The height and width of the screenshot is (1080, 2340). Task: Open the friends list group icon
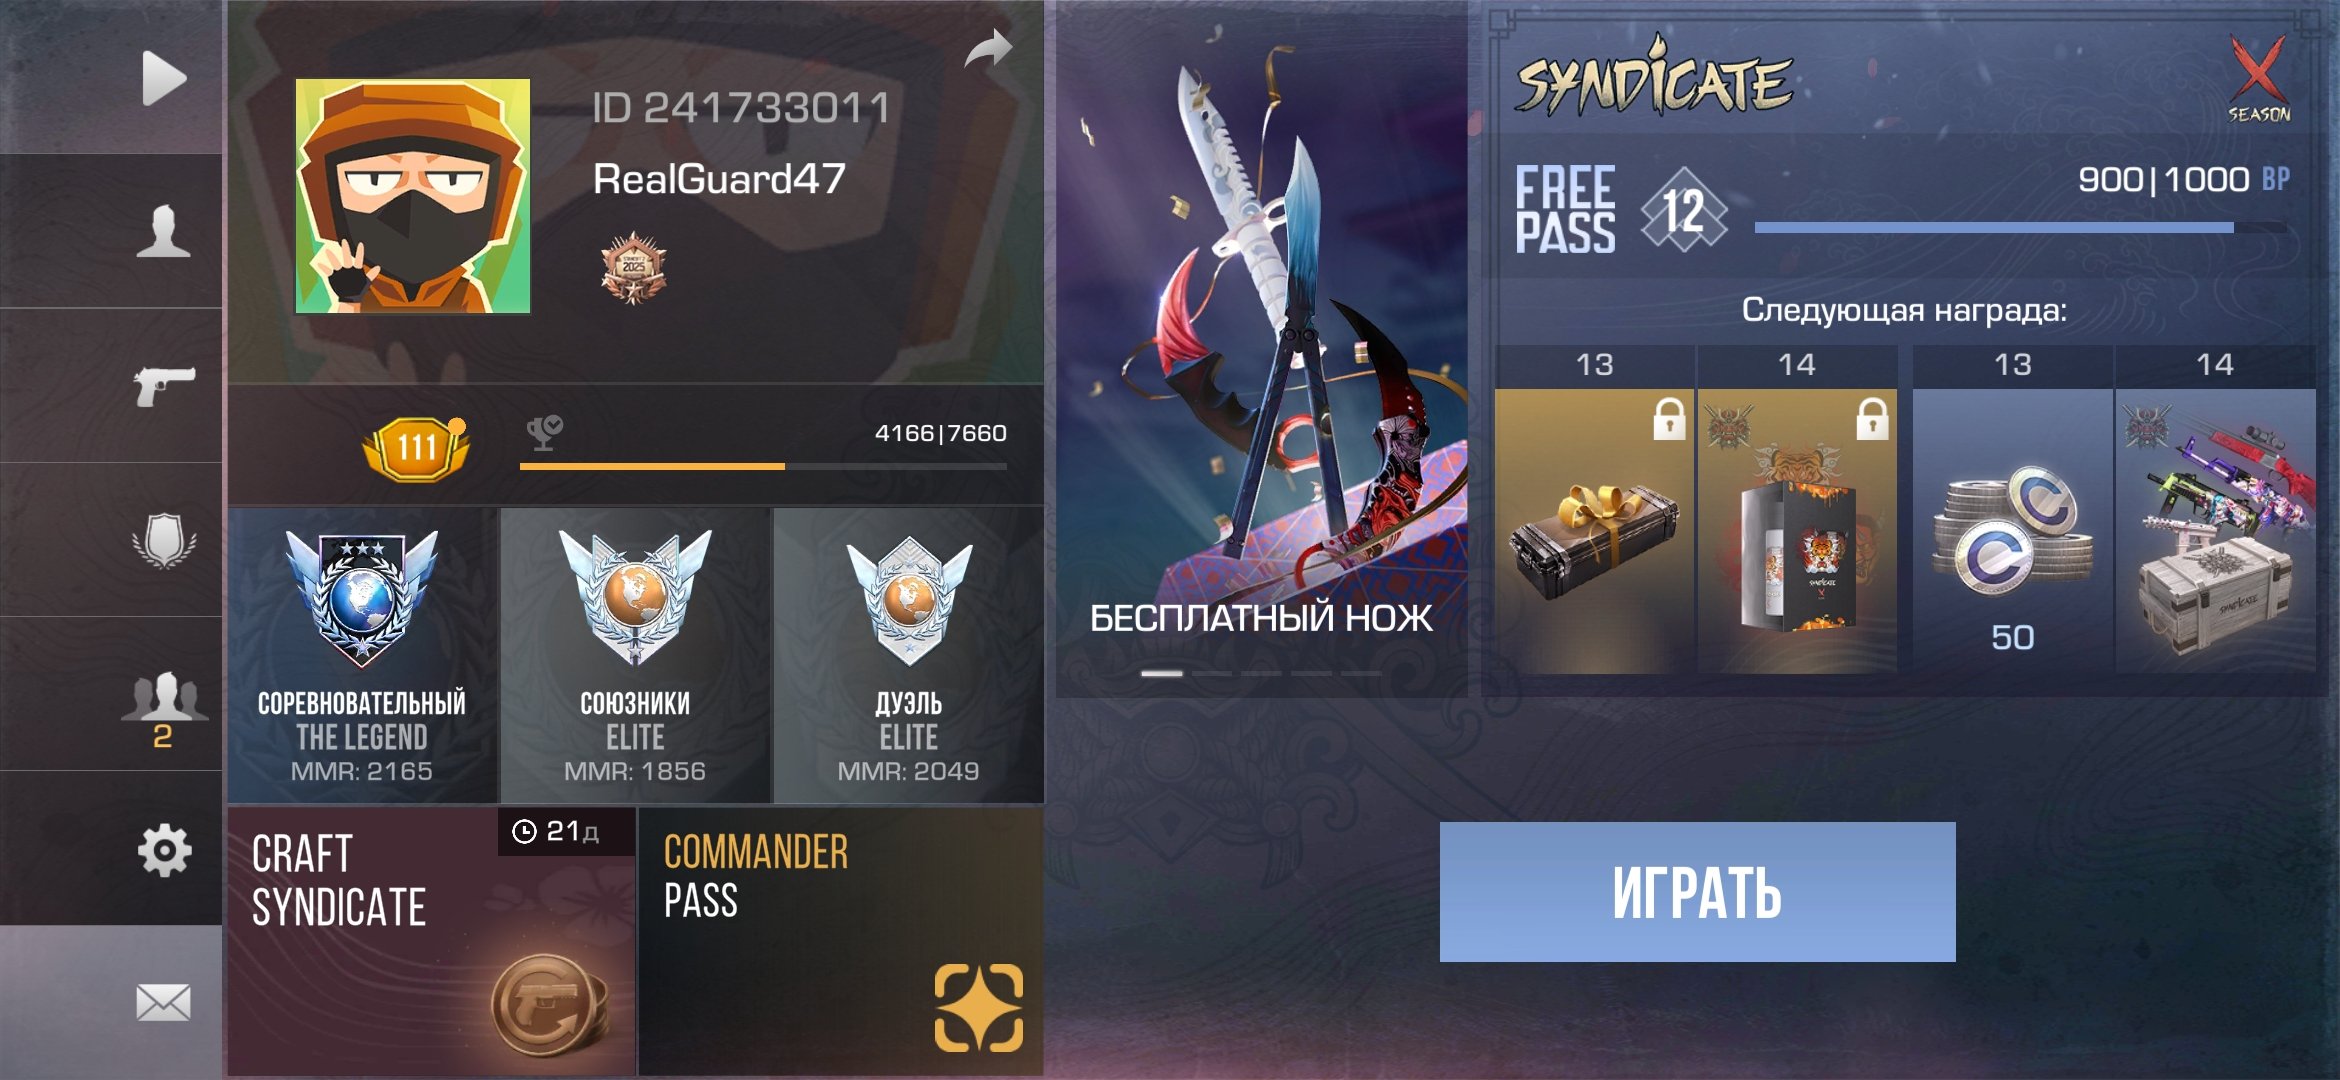[164, 708]
